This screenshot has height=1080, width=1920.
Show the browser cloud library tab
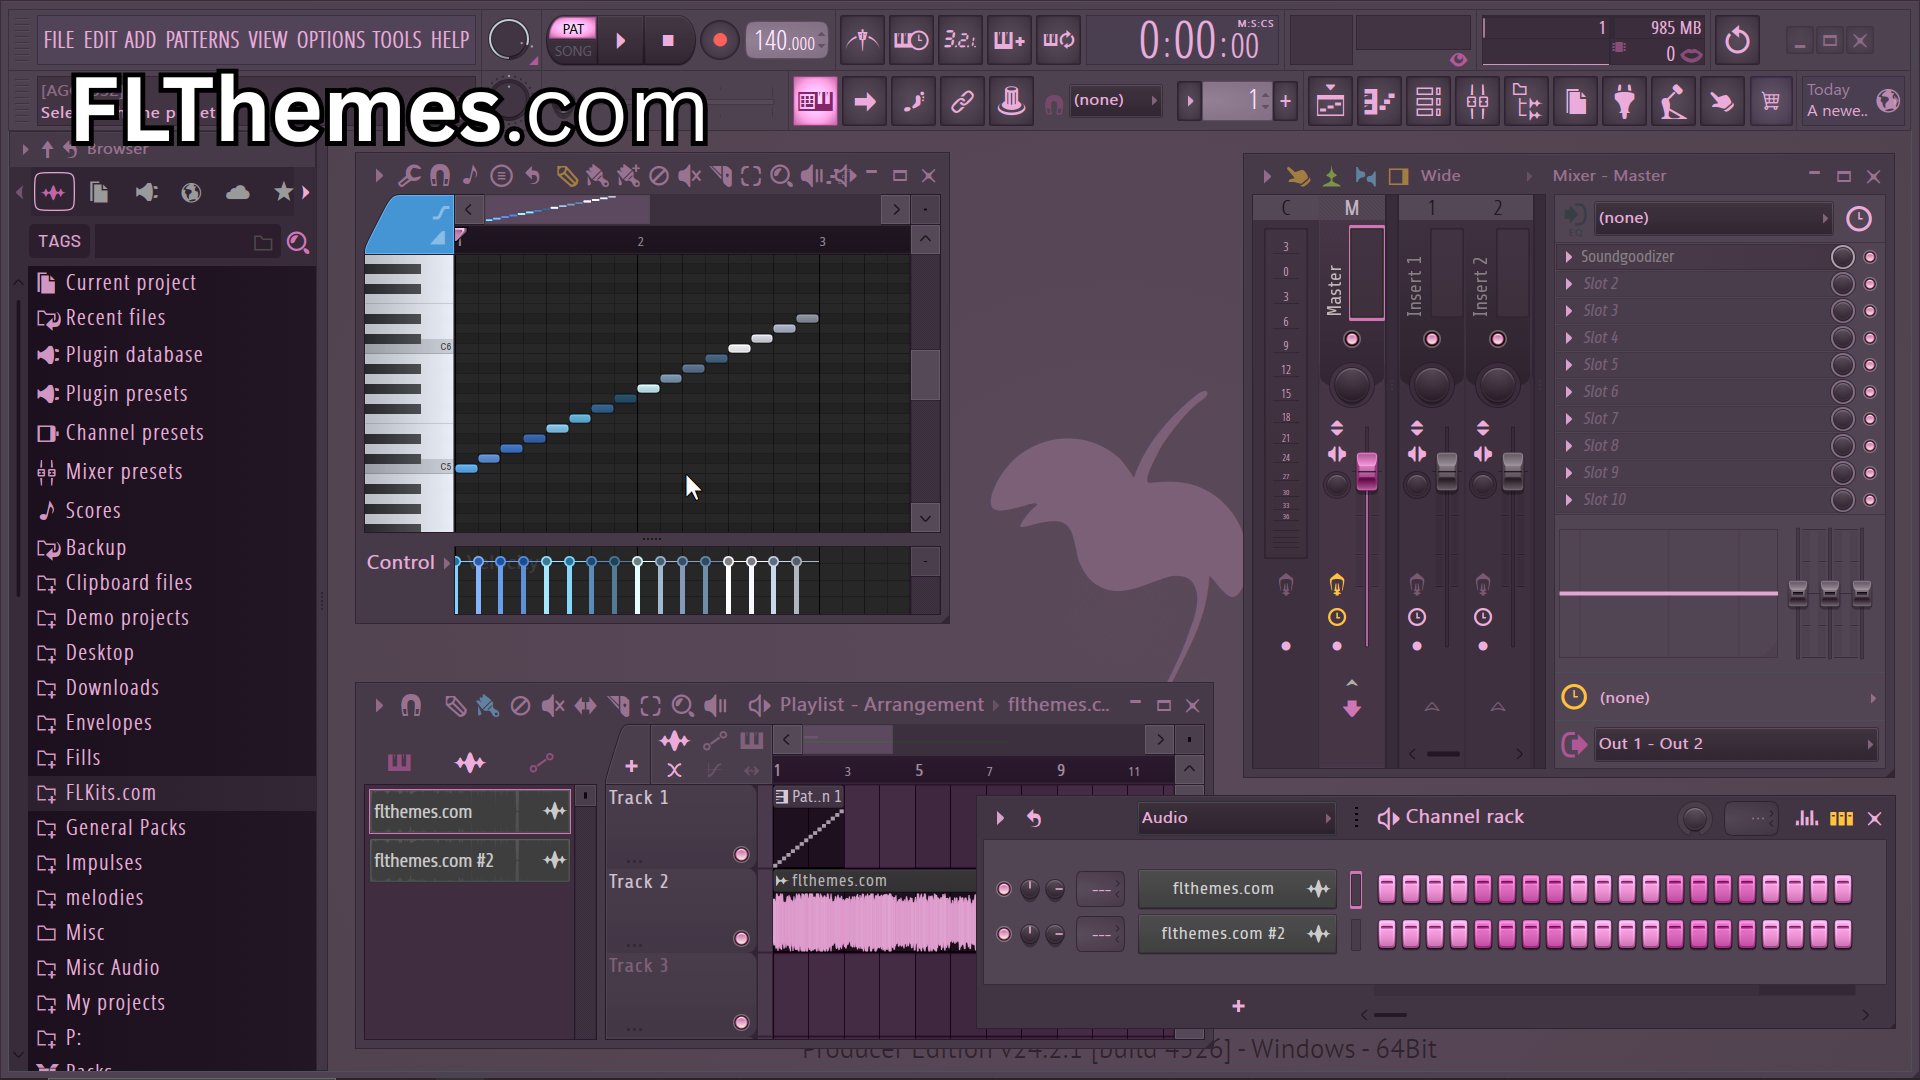pyautogui.click(x=238, y=192)
